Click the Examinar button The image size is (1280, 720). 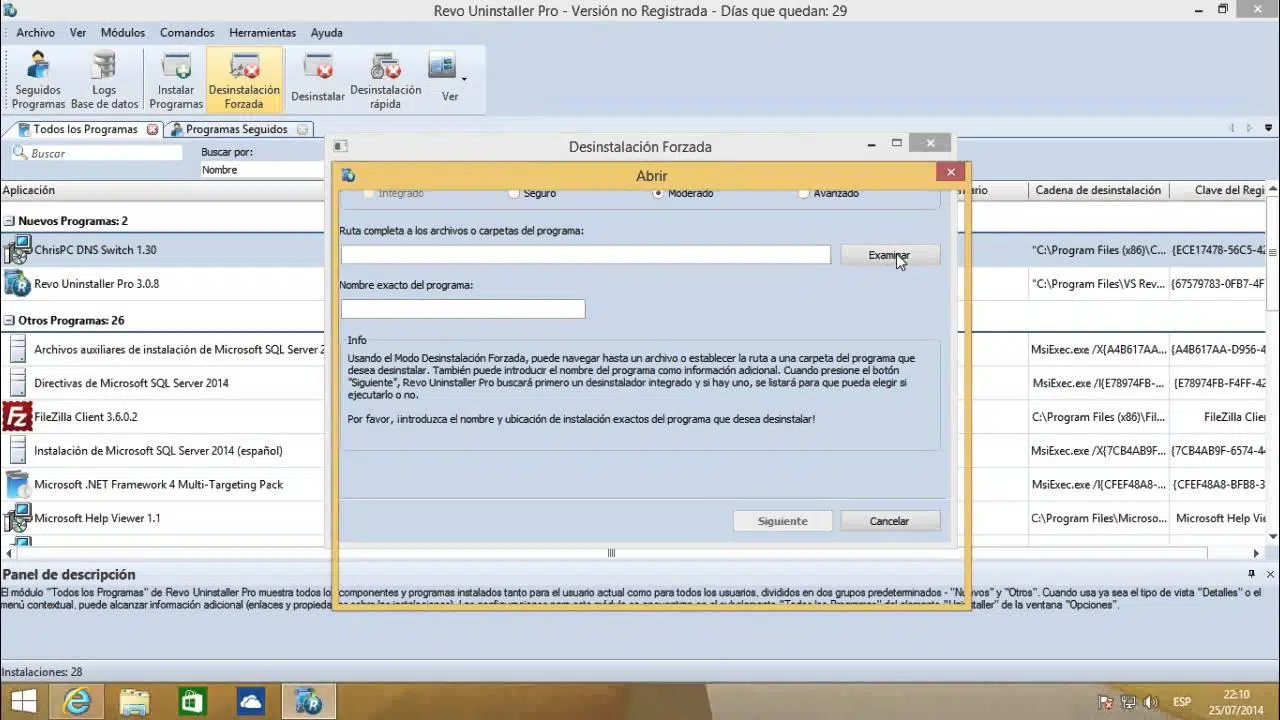coord(890,255)
